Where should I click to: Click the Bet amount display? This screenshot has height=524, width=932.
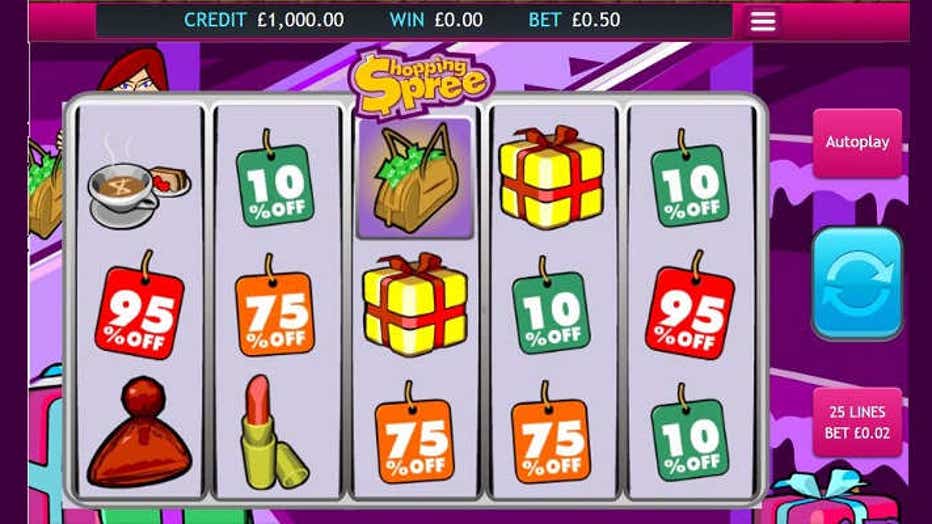(574, 20)
